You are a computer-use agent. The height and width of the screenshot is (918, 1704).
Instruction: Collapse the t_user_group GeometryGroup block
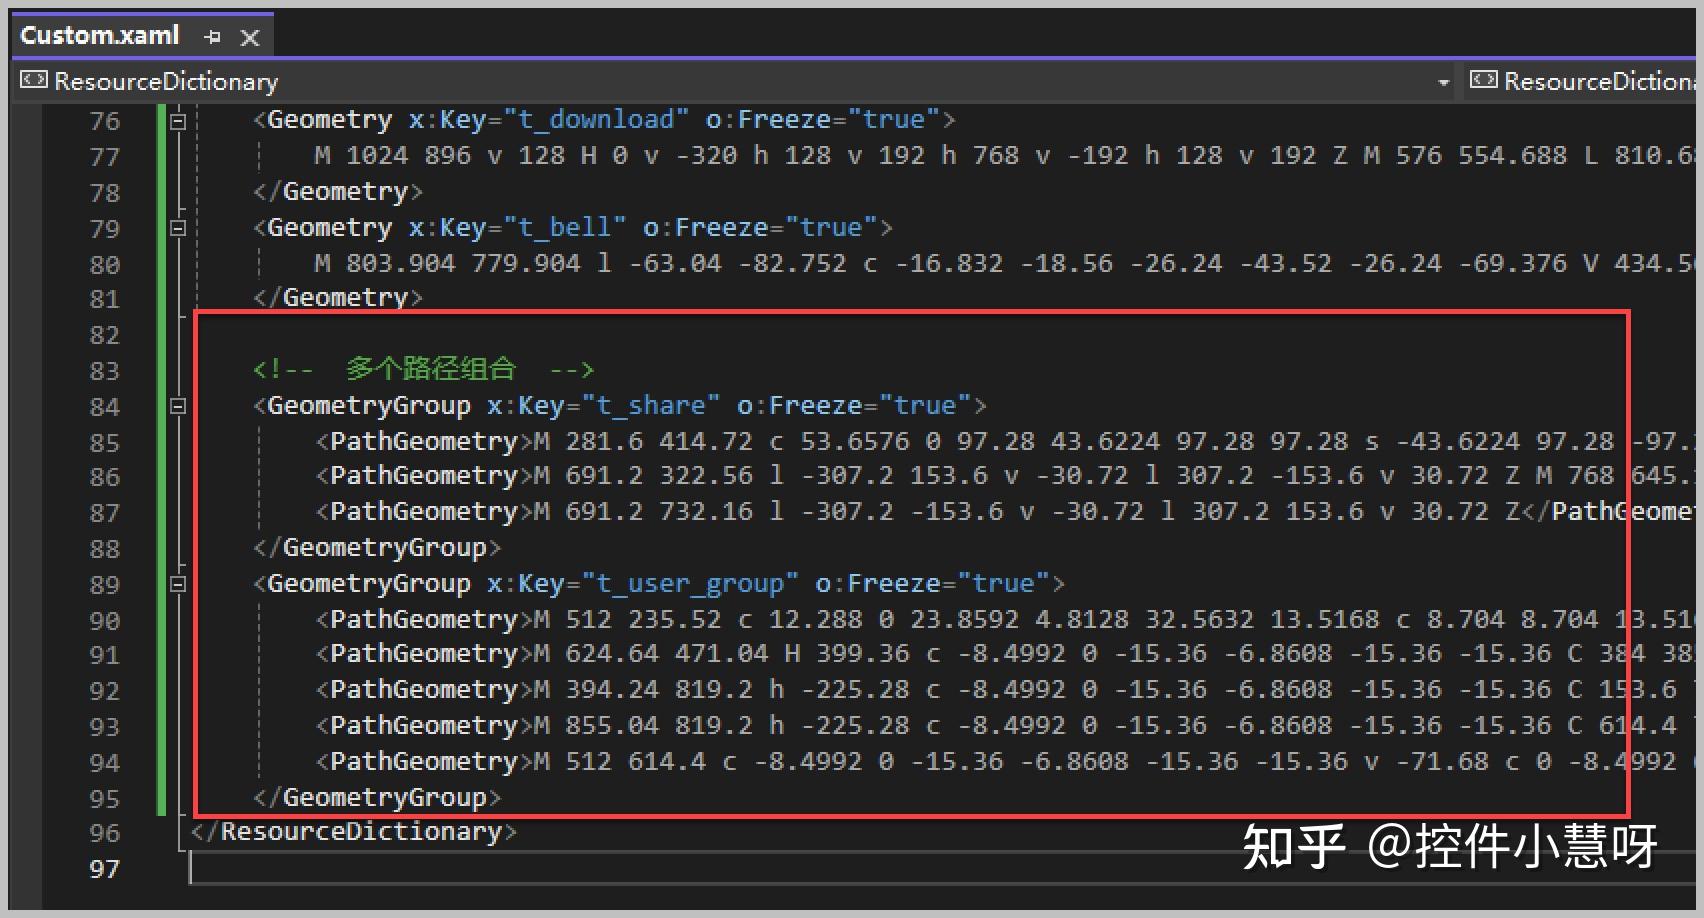(x=178, y=584)
